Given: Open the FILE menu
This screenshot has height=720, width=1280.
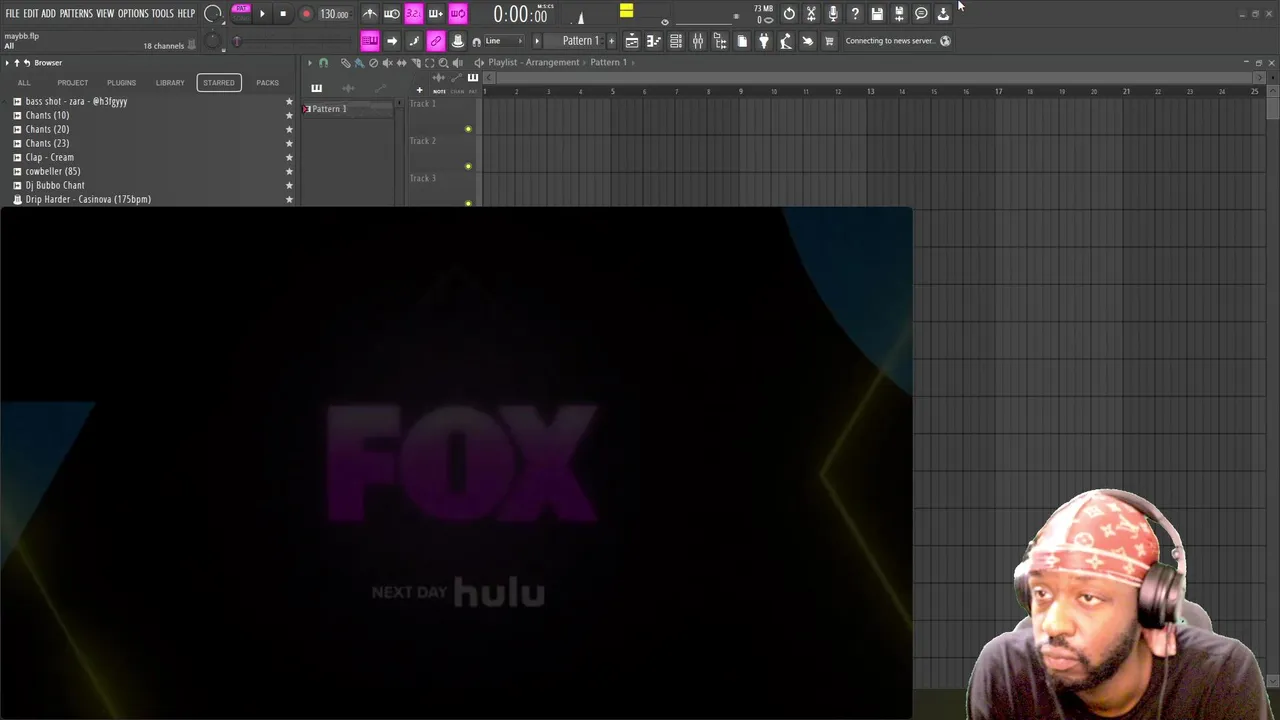Looking at the screenshot, I should [x=12, y=13].
